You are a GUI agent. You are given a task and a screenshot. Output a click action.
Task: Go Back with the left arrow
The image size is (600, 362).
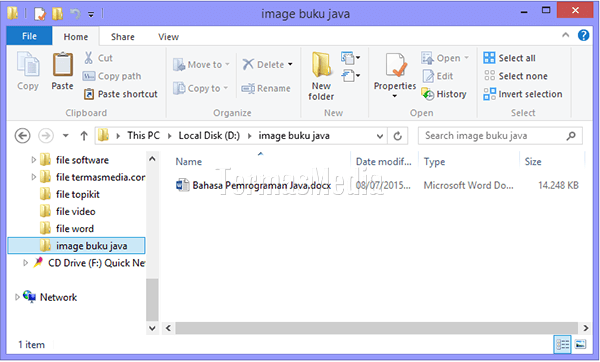coord(23,136)
